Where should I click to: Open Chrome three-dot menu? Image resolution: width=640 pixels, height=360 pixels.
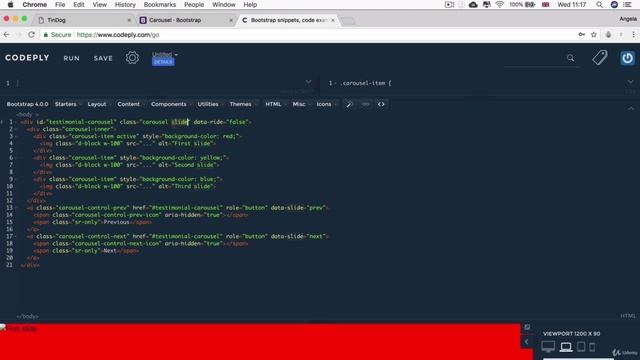point(633,35)
